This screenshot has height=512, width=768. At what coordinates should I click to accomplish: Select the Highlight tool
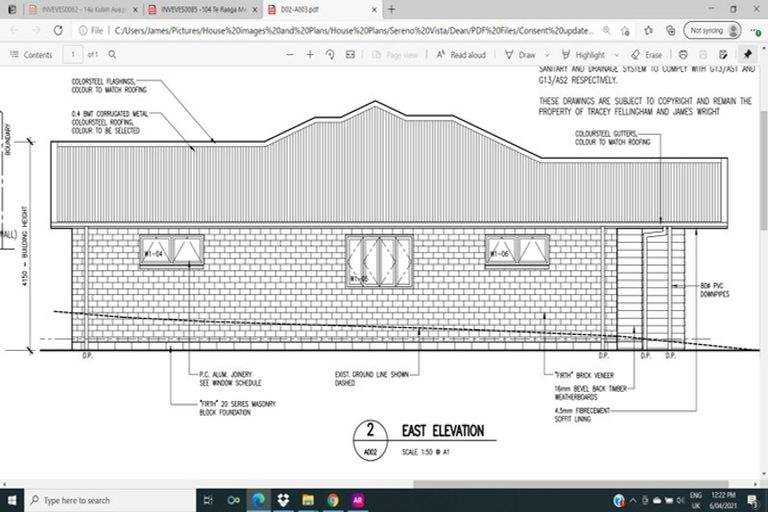coord(583,55)
